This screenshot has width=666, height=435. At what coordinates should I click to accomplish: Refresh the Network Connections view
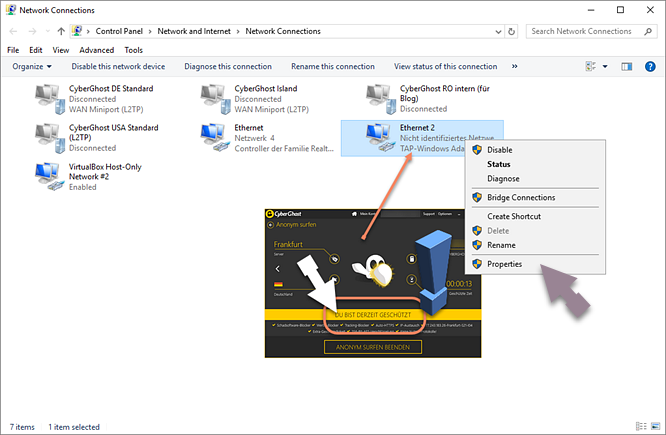tap(511, 31)
